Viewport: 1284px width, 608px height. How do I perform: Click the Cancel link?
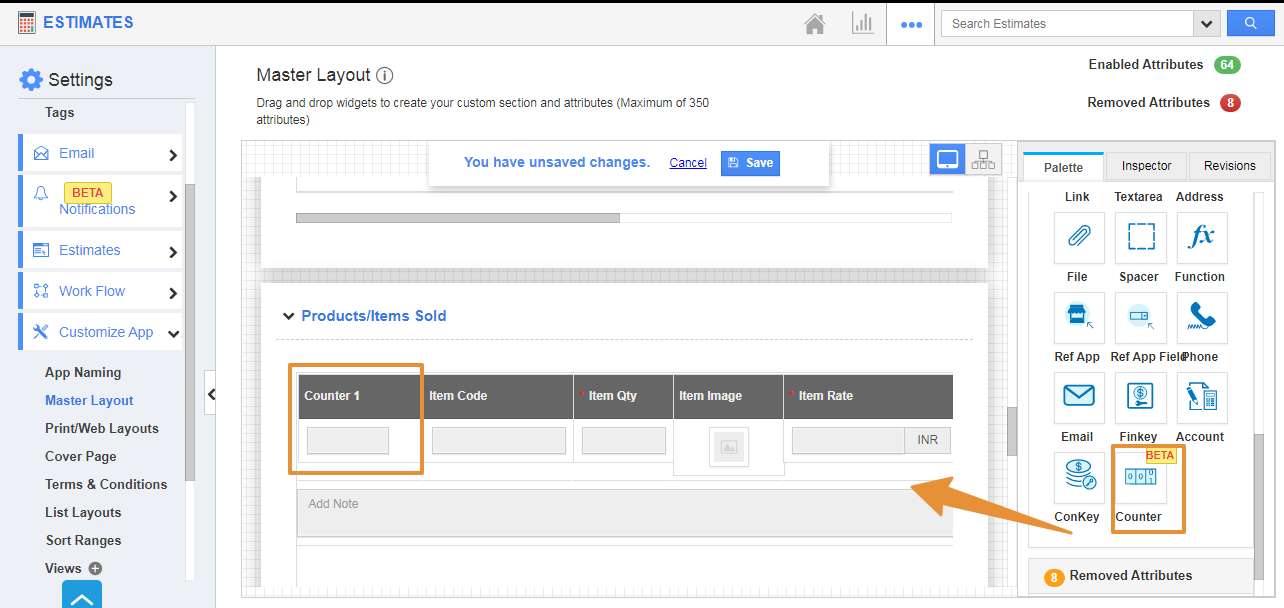[x=688, y=163]
